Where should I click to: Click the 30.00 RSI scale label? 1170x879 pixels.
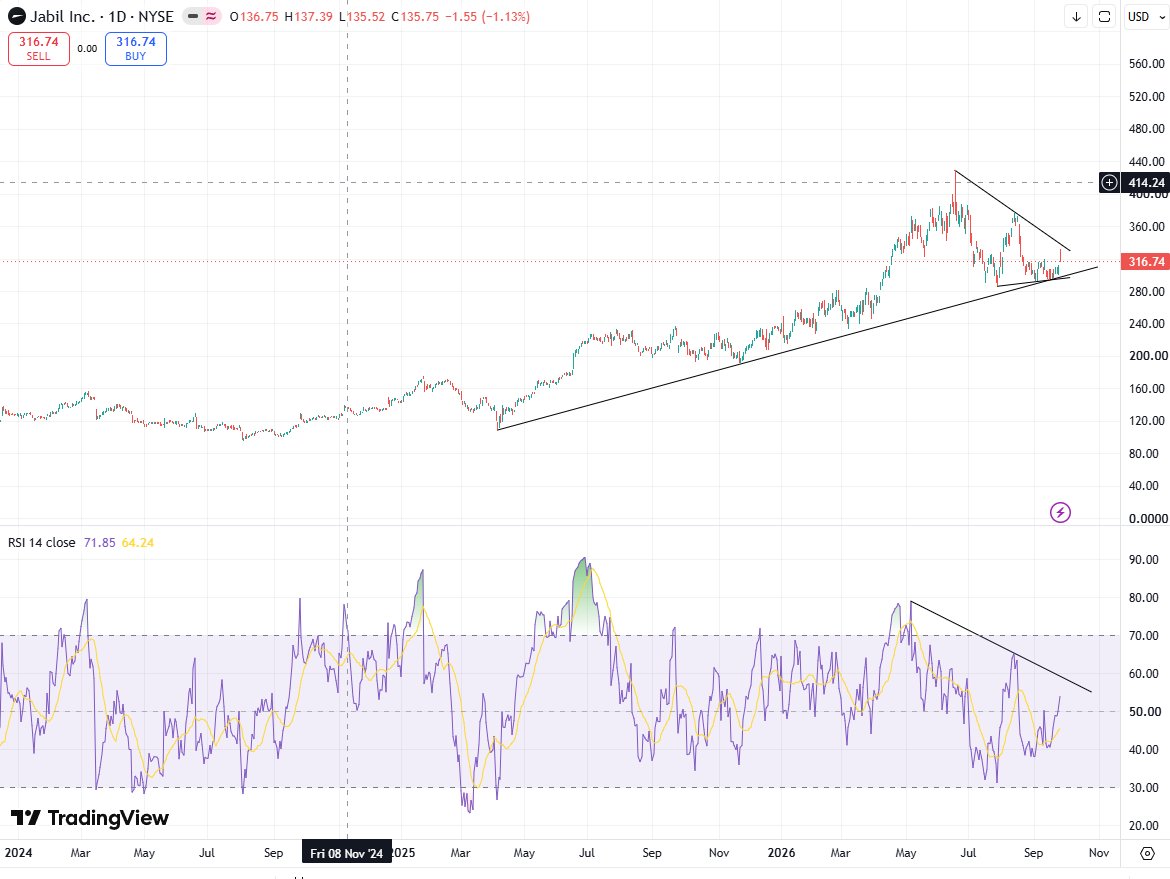[x=1143, y=787]
